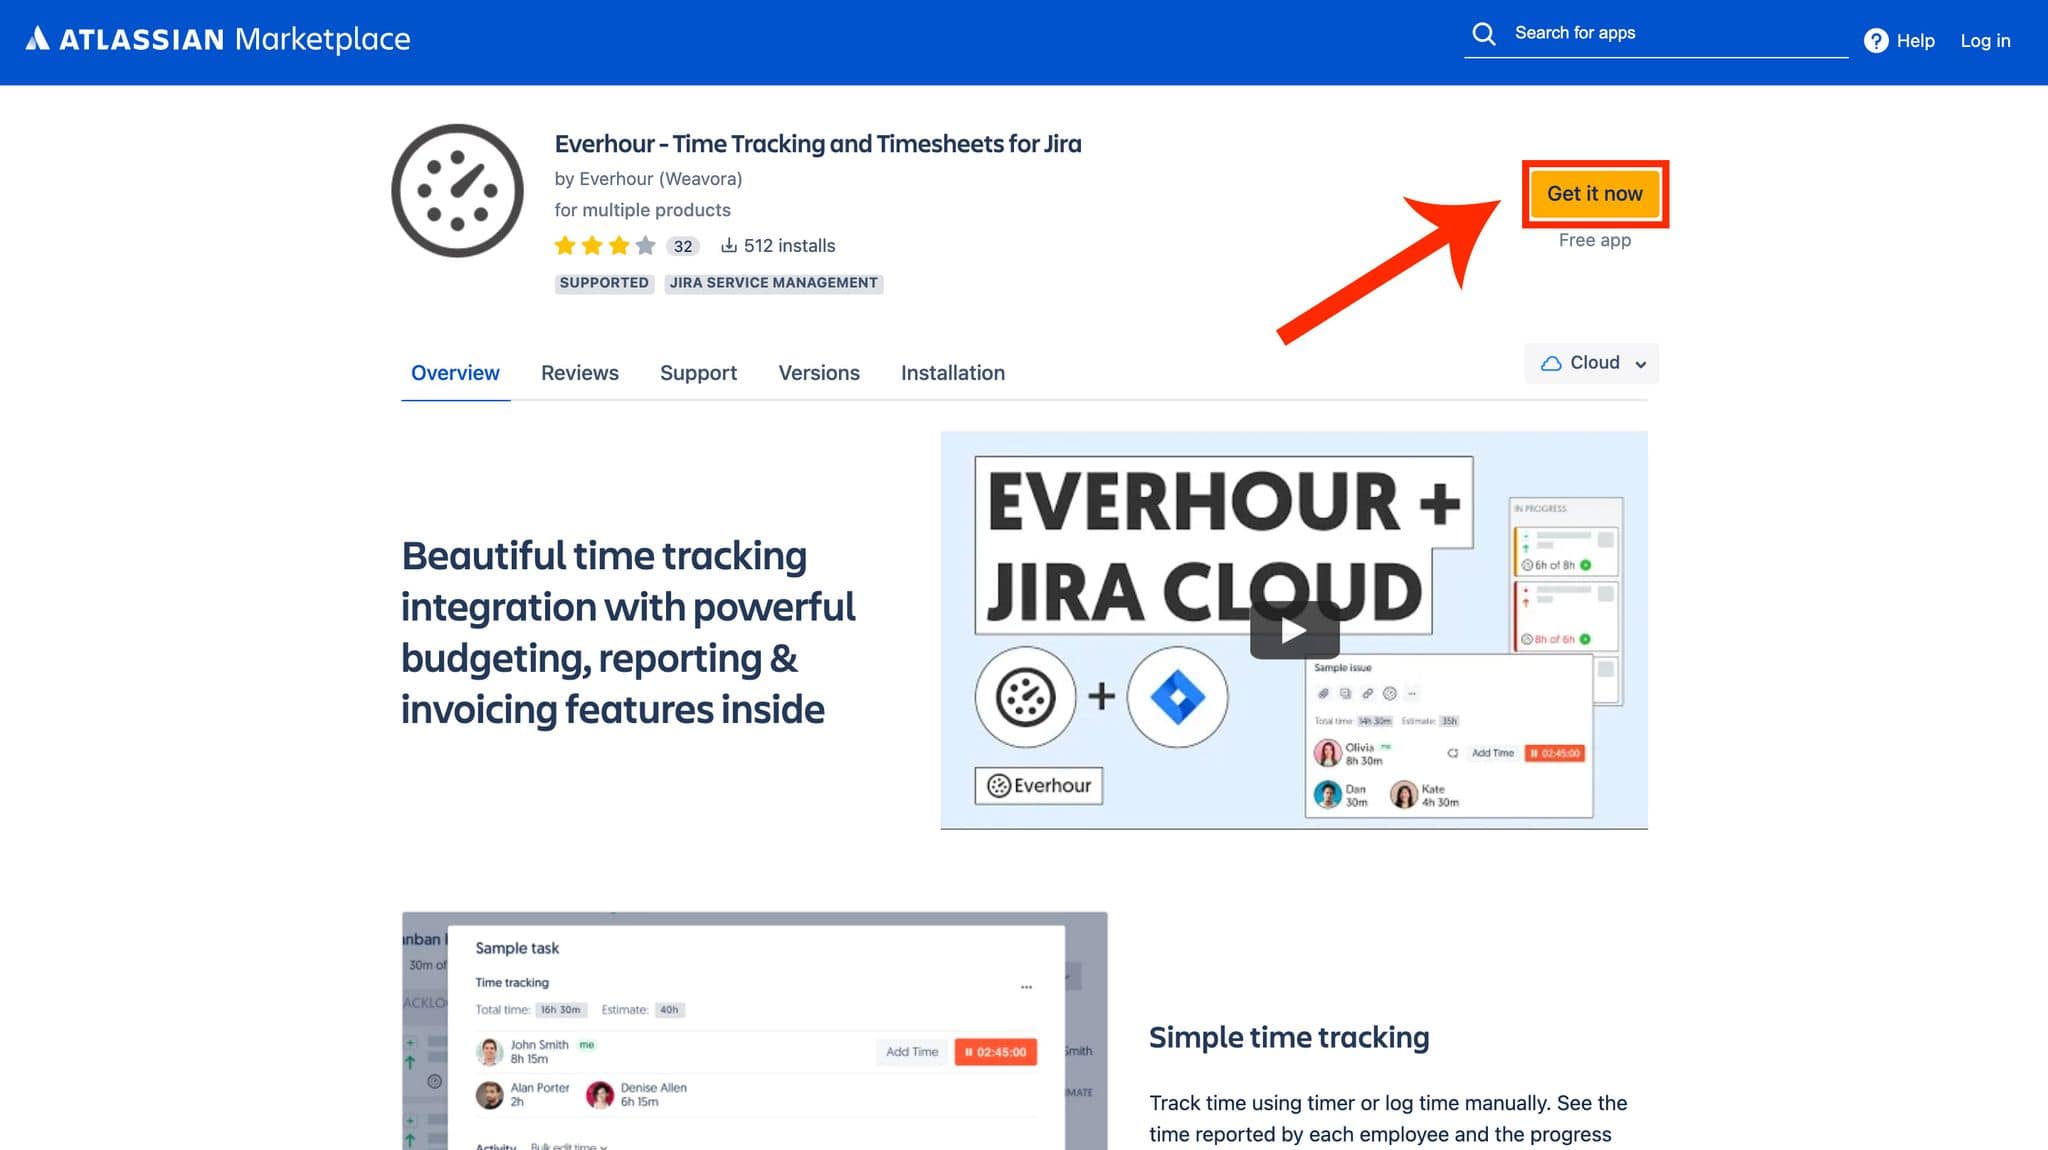
Task: Click the 'Free app' label
Action: pos(1595,240)
